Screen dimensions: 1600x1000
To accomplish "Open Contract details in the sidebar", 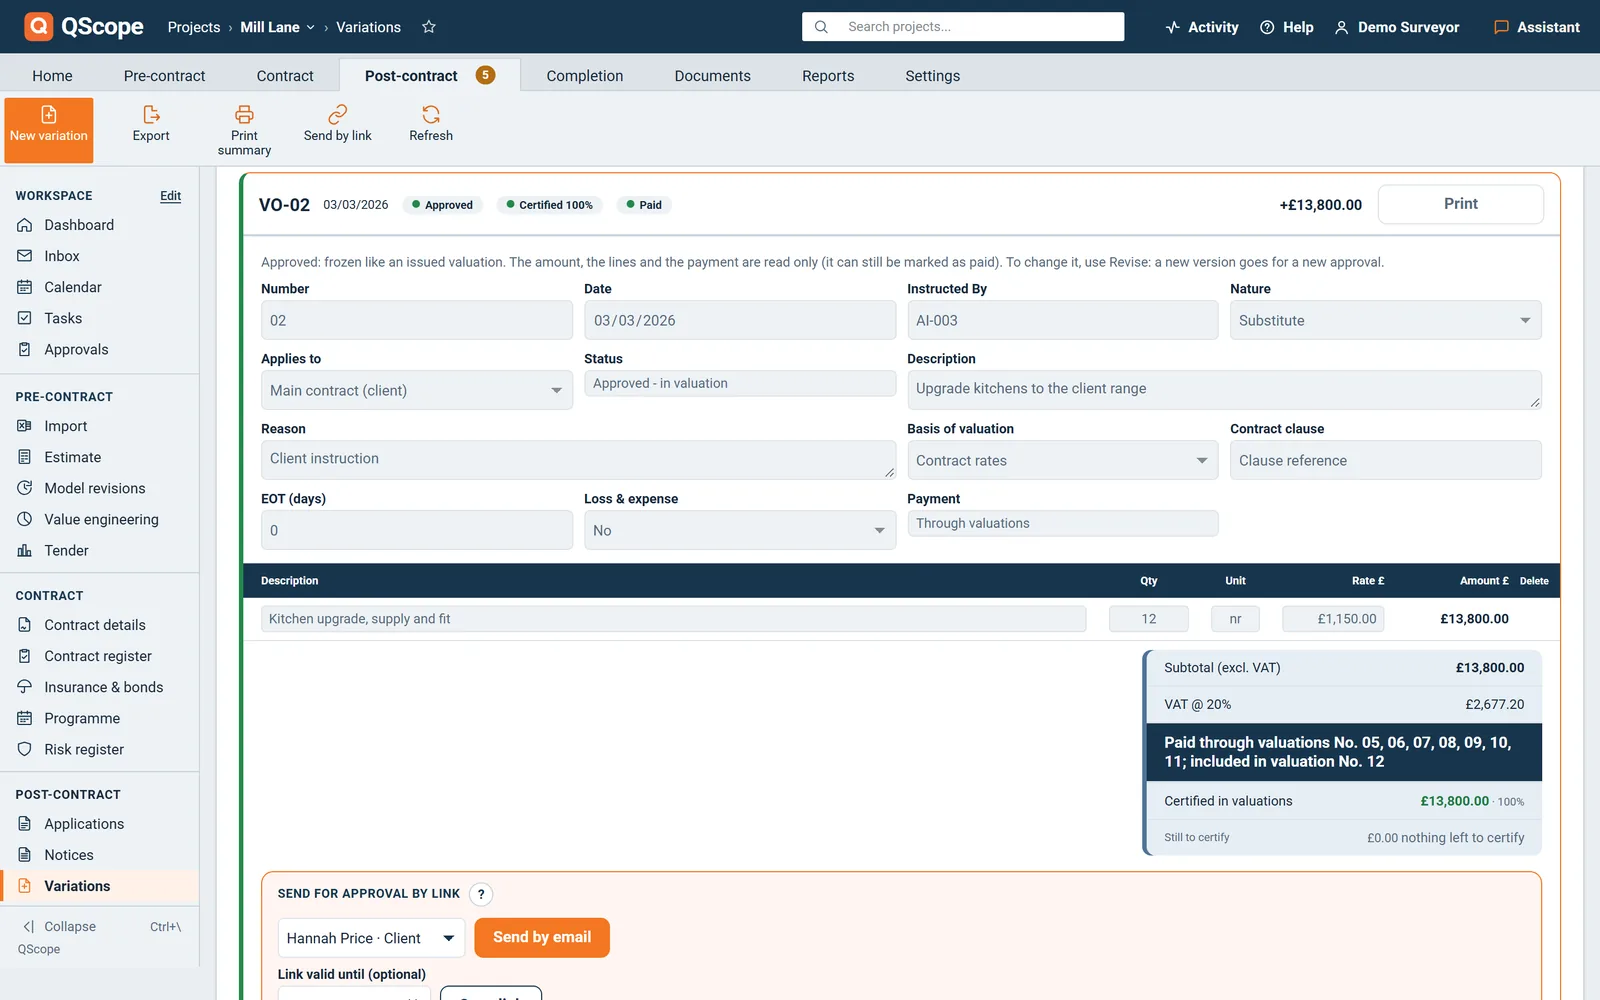I will pos(99,625).
